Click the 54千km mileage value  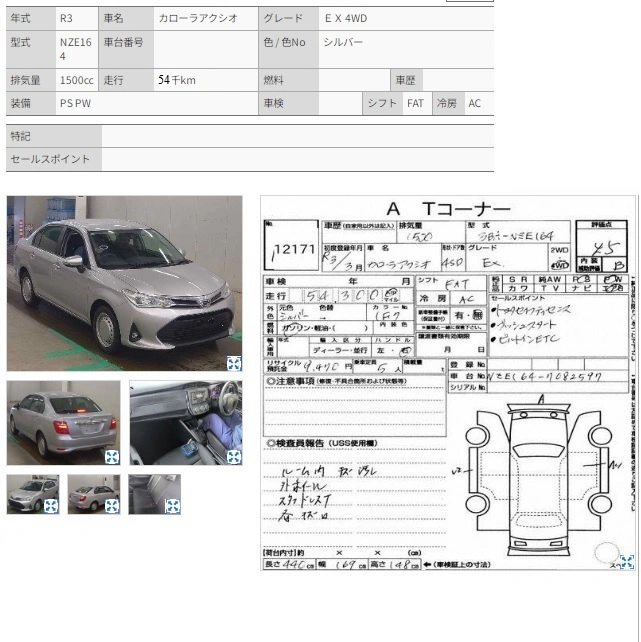[x=177, y=80]
